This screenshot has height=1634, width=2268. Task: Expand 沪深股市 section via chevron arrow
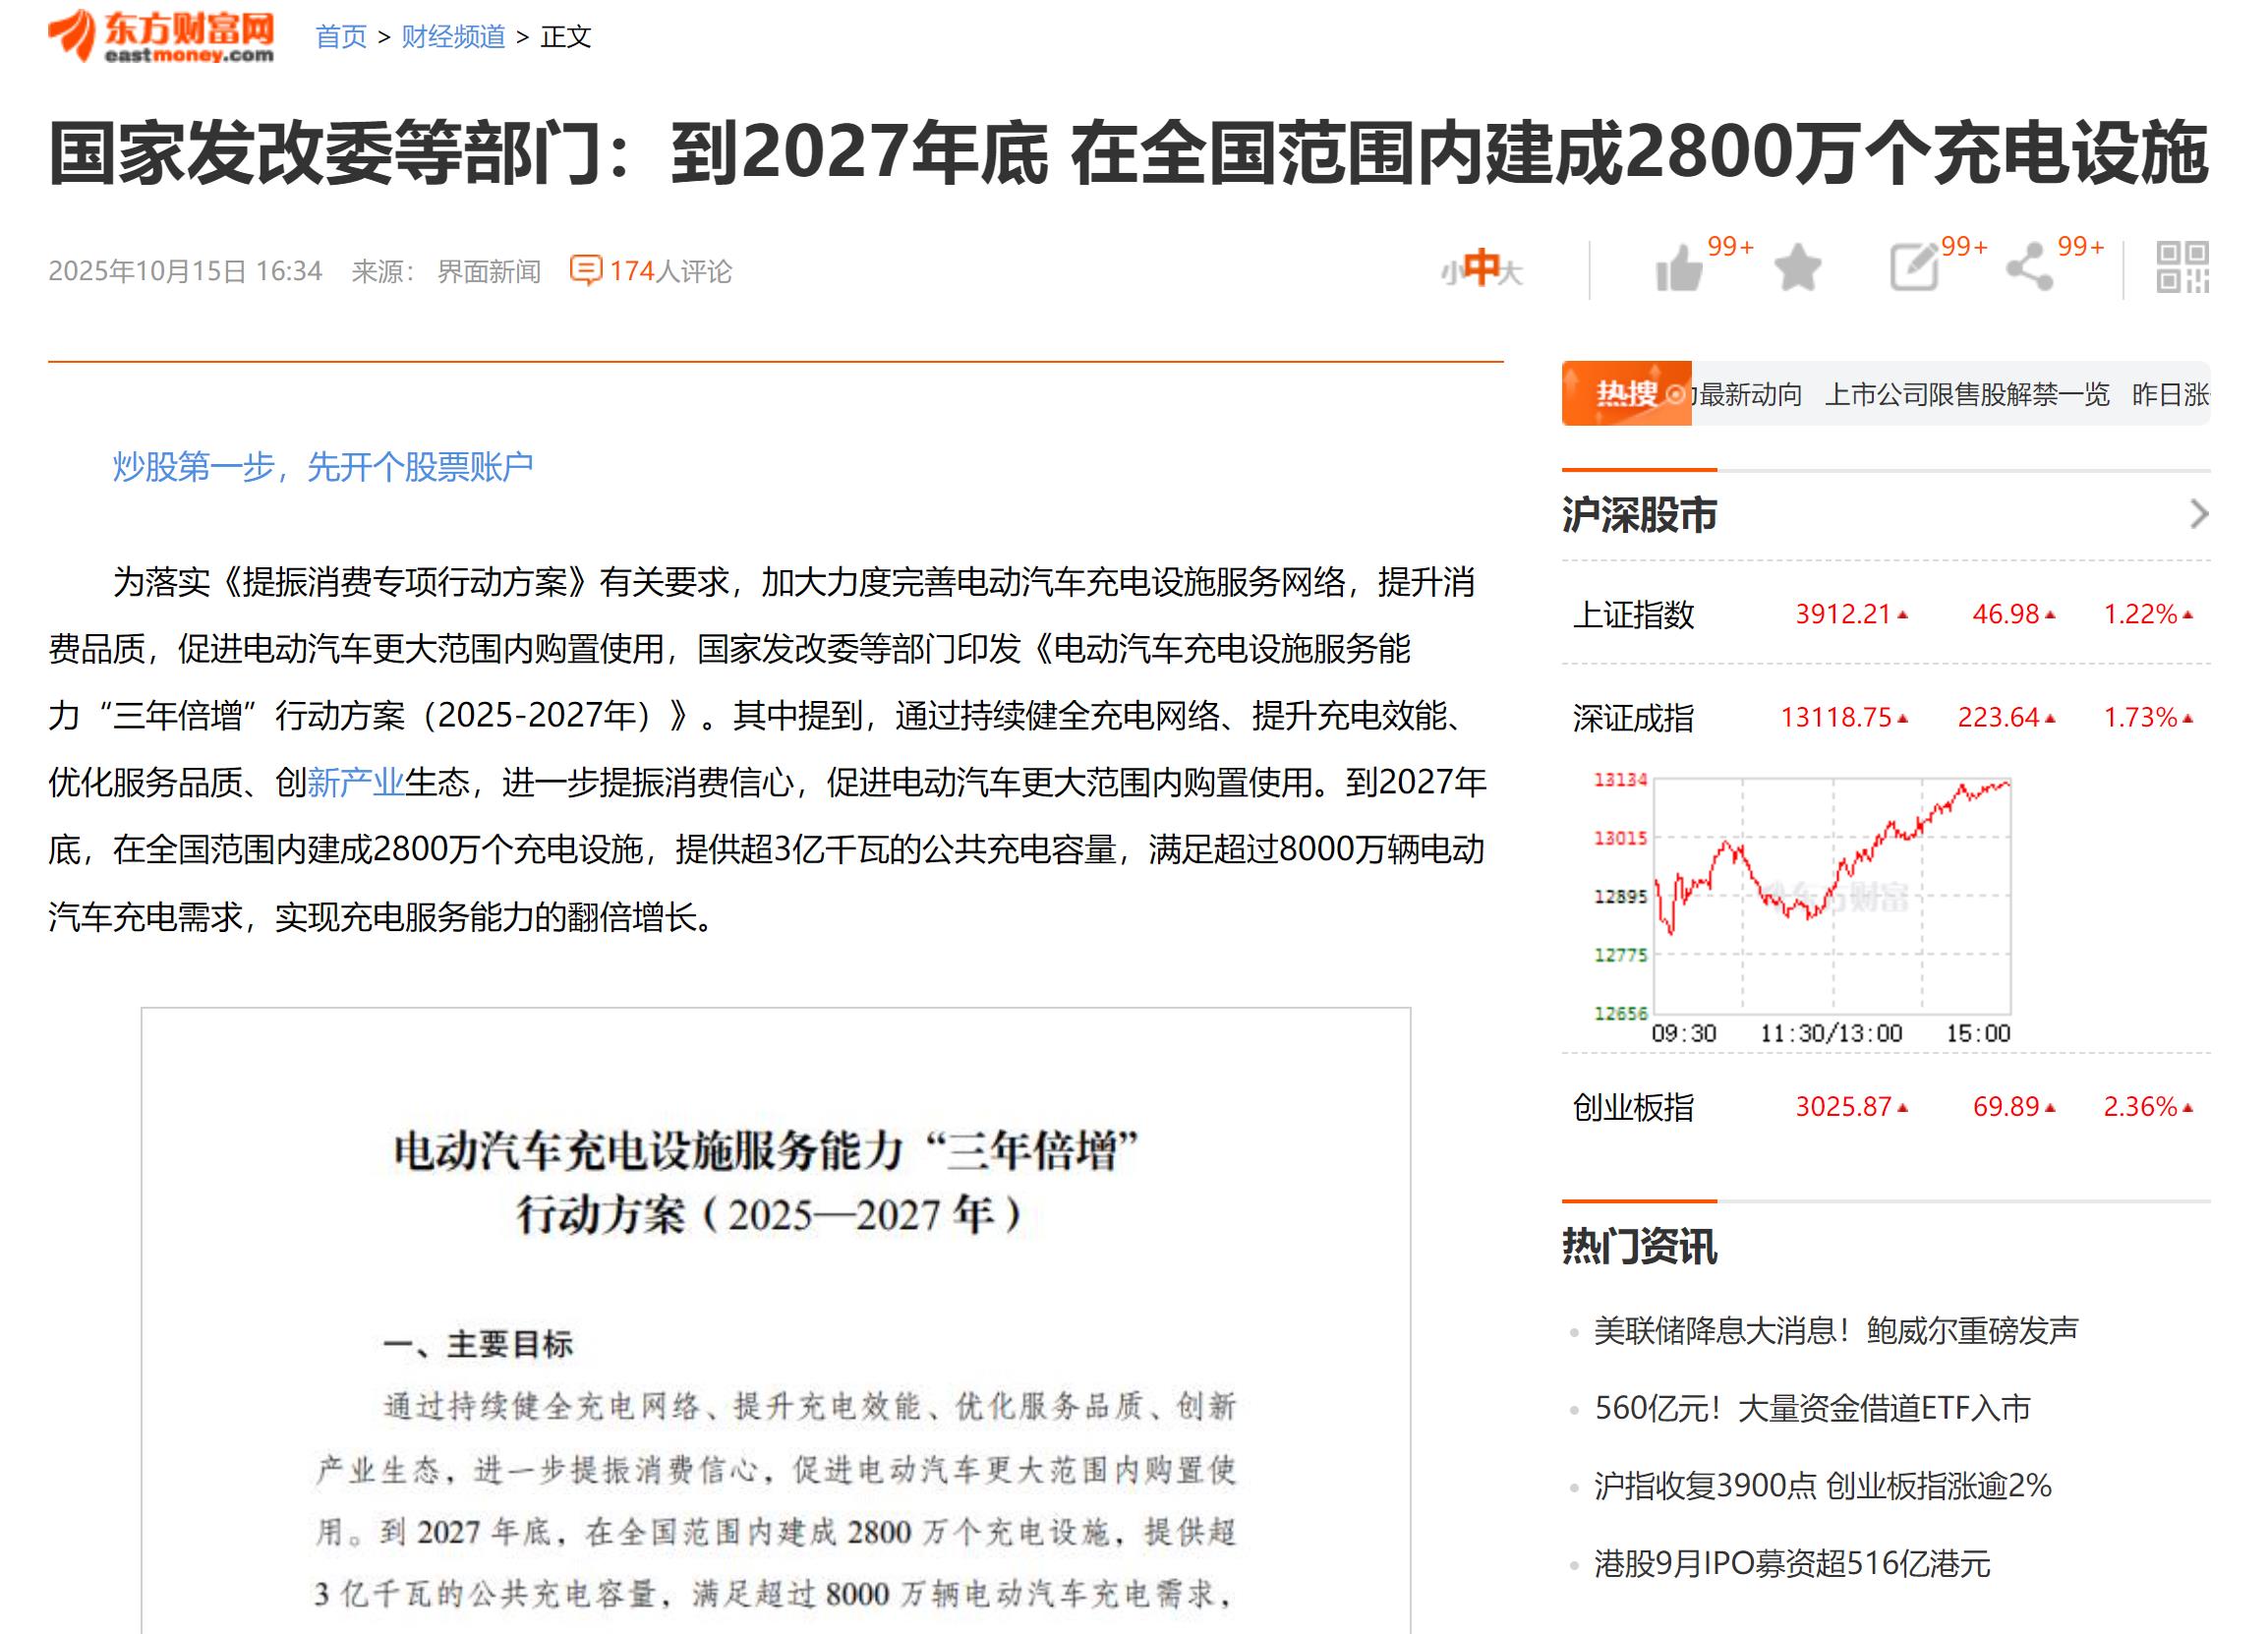2198,514
